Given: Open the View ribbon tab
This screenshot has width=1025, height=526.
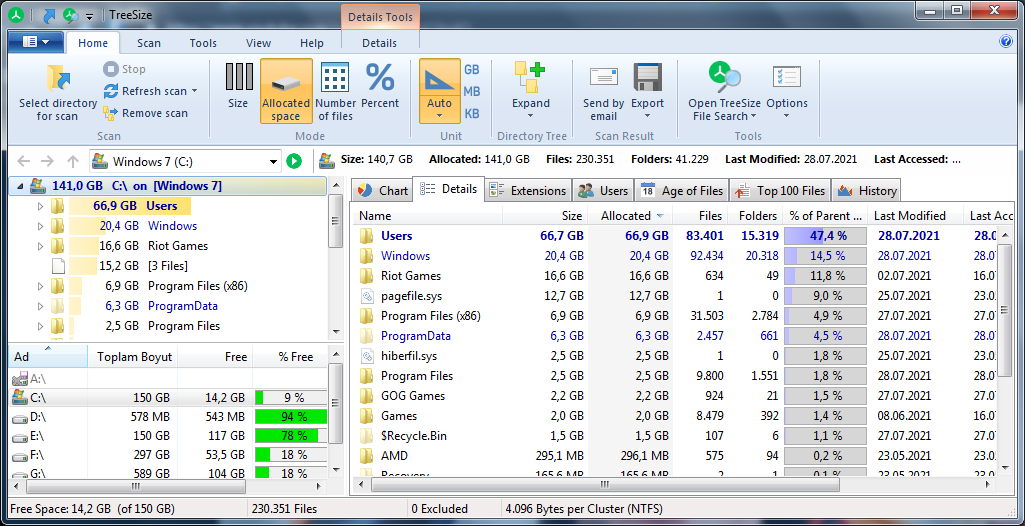Looking at the screenshot, I should coord(258,43).
